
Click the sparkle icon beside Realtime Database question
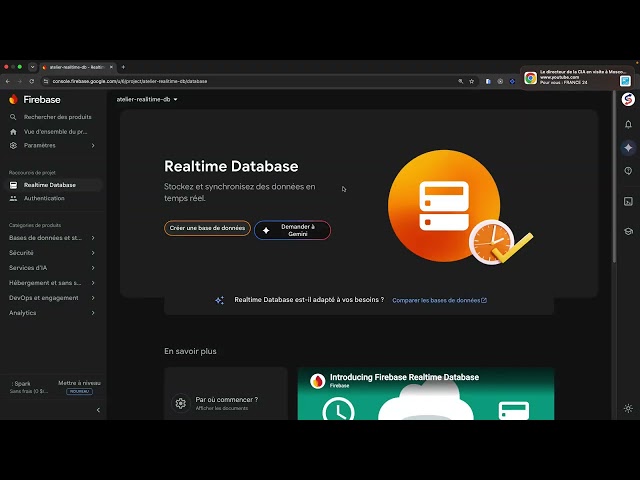(220, 300)
